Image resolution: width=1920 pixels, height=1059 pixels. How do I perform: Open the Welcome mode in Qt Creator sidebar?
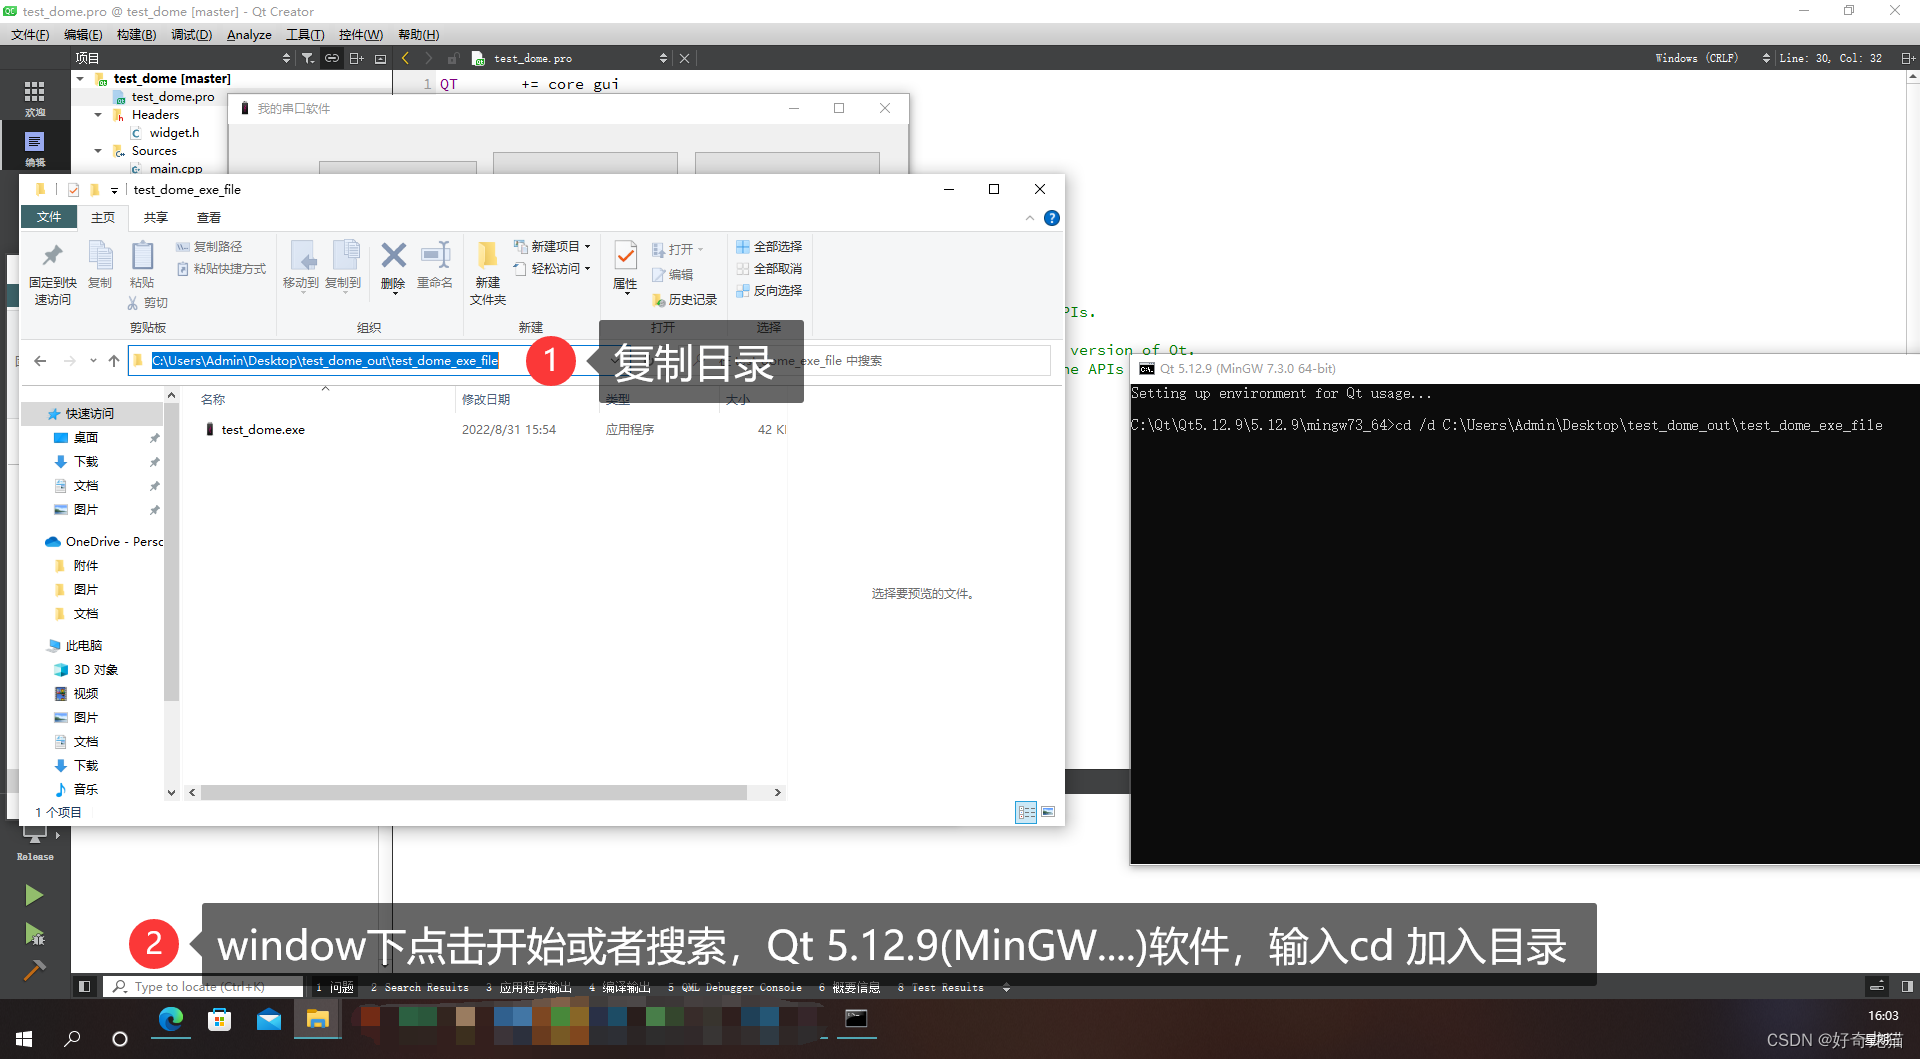(34, 97)
